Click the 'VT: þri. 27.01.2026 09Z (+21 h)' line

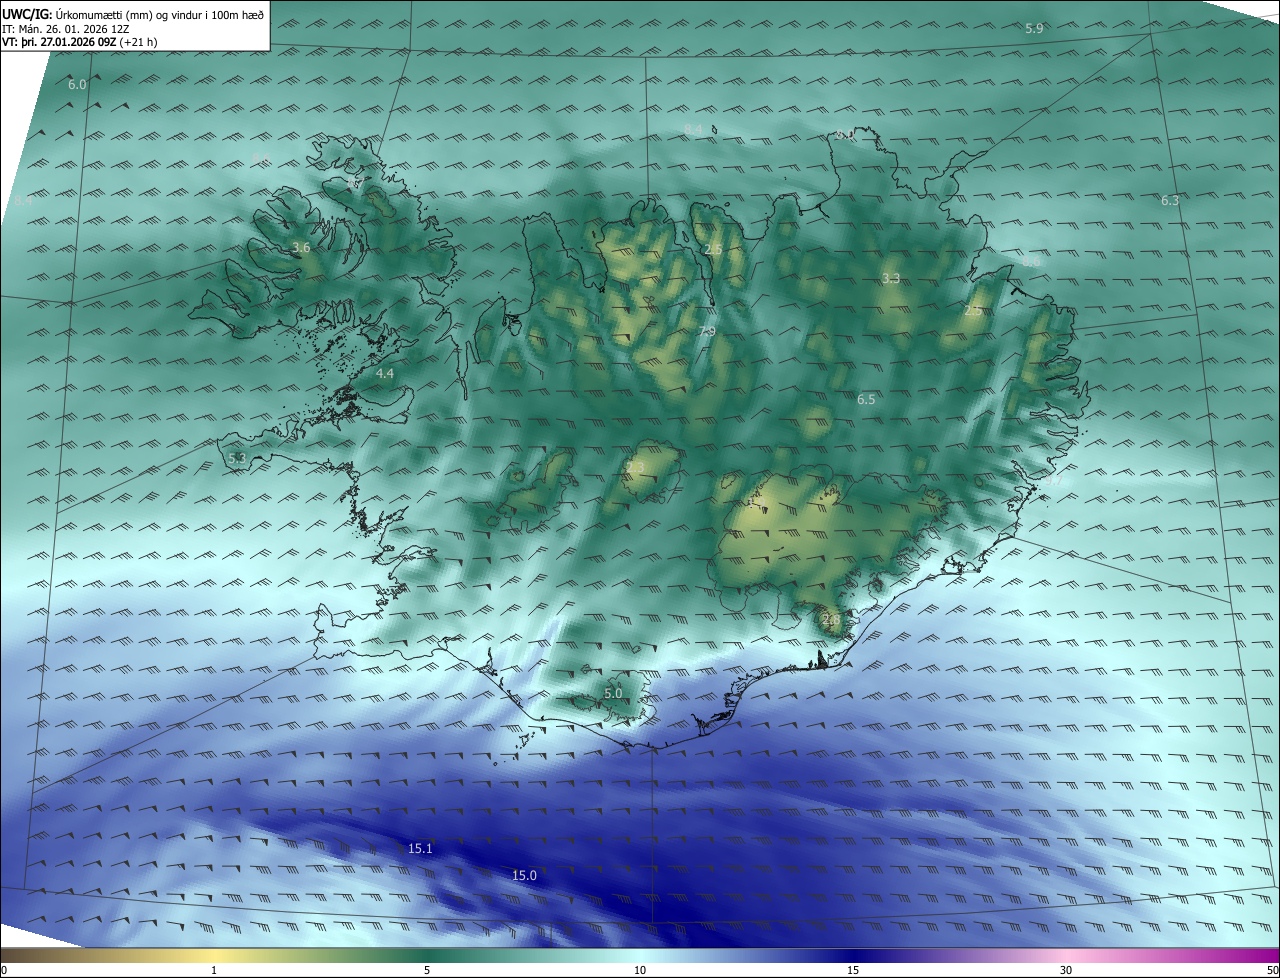click(x=80, y=42)
